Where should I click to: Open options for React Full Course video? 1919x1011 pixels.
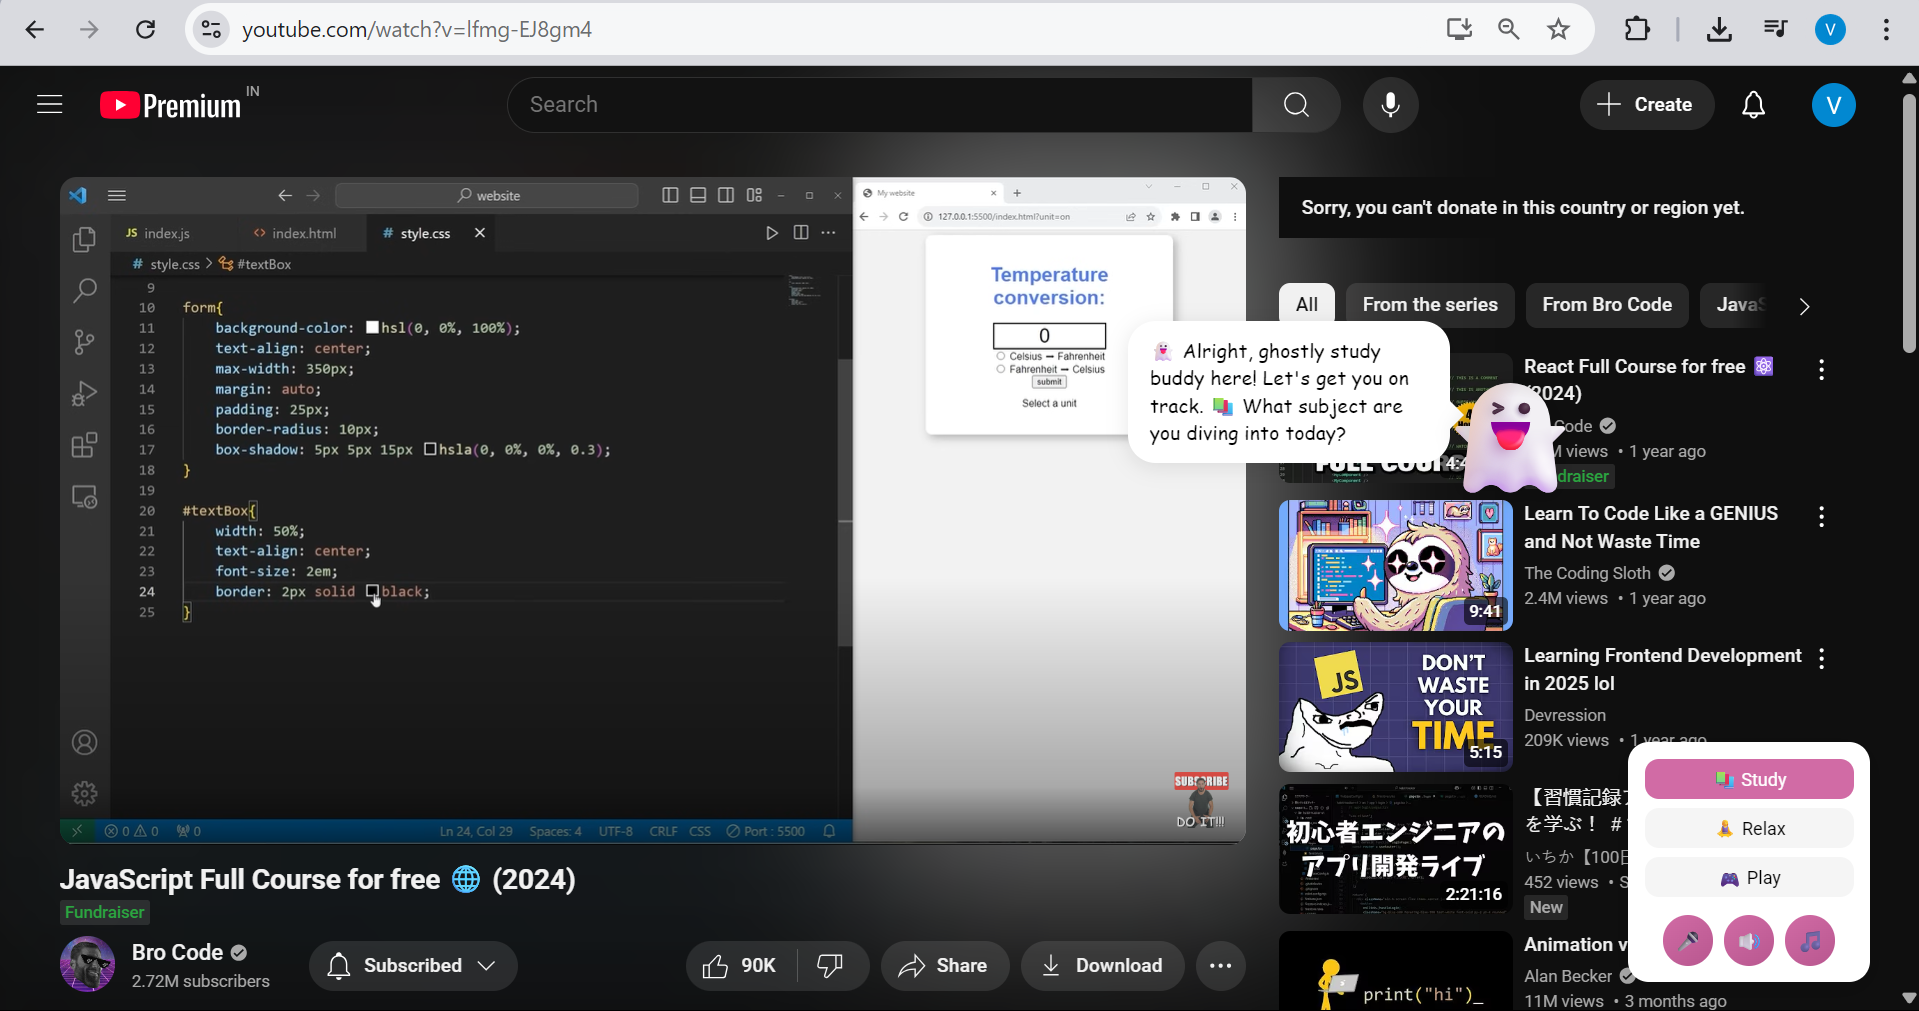pos(1822,370)
